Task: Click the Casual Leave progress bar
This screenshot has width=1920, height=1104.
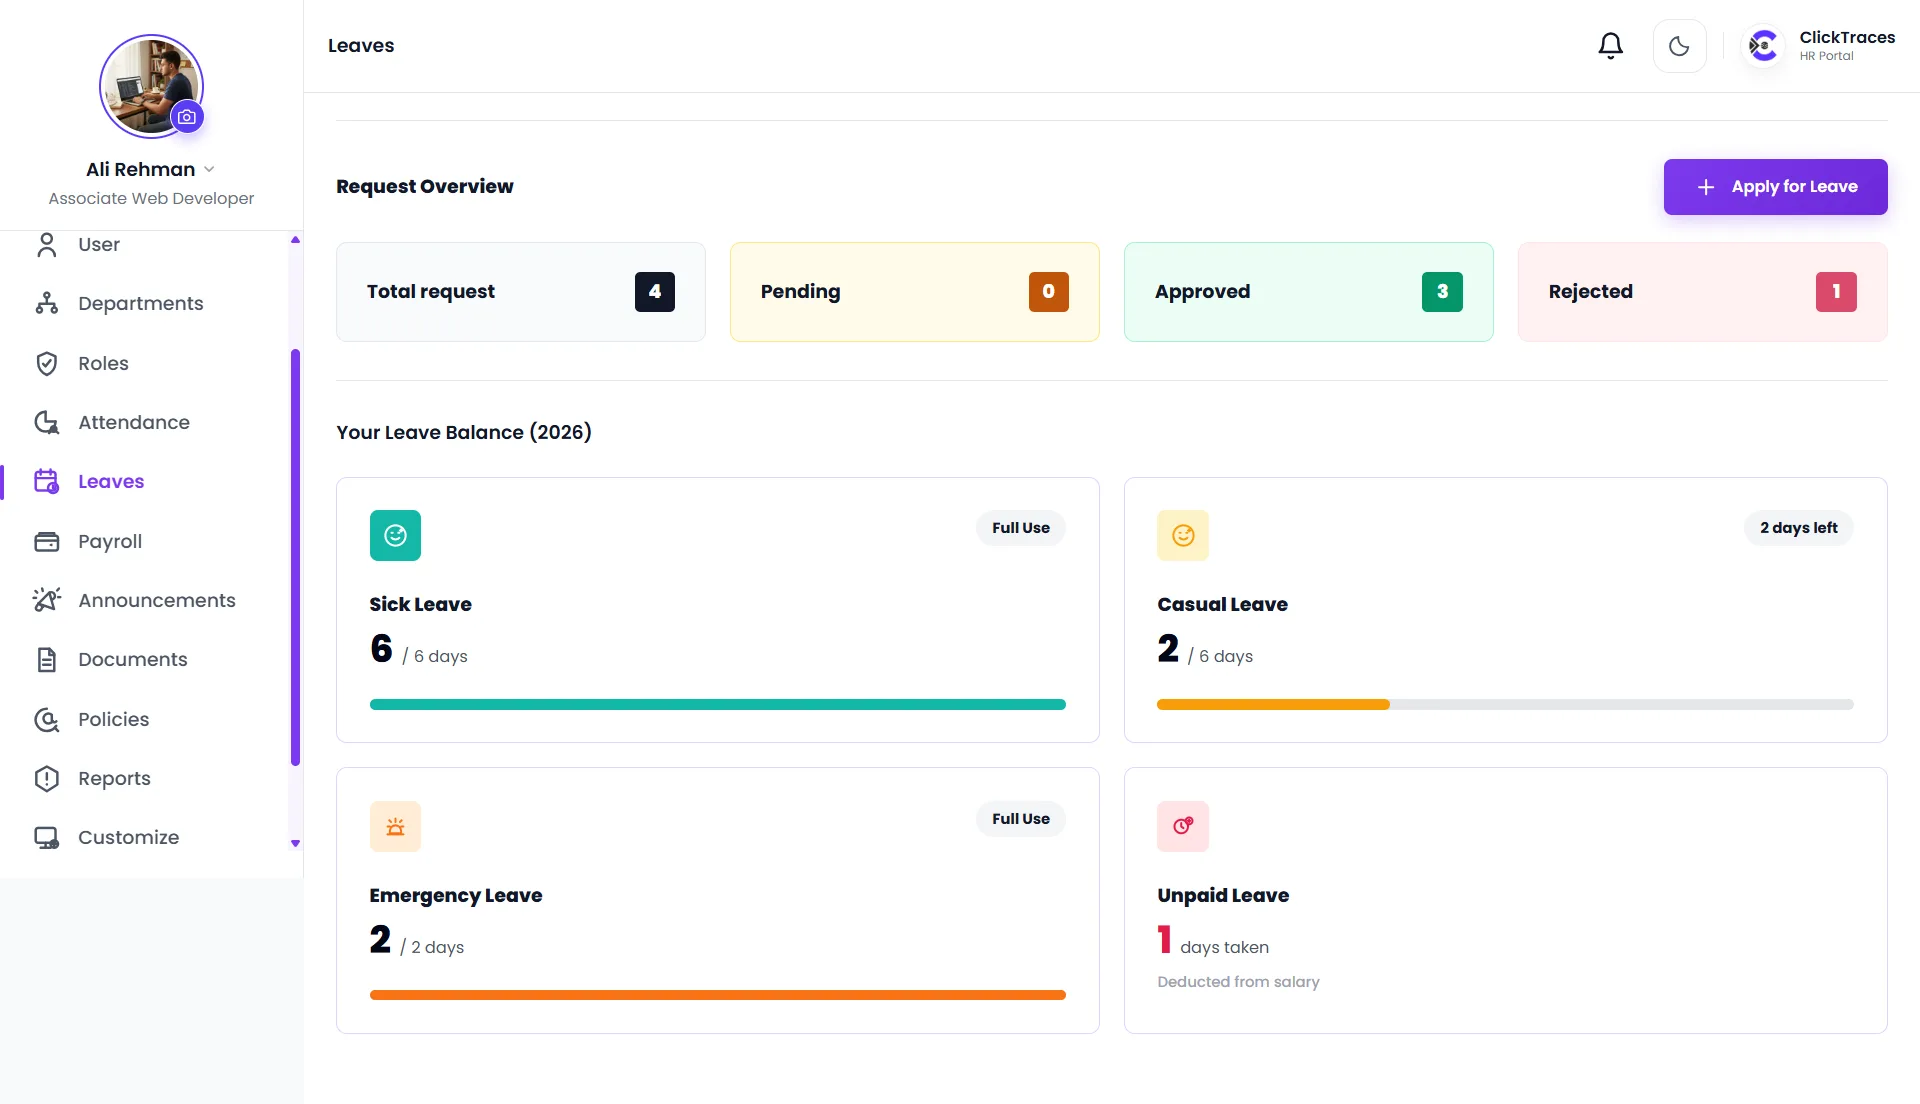Action: [1505, 705]
